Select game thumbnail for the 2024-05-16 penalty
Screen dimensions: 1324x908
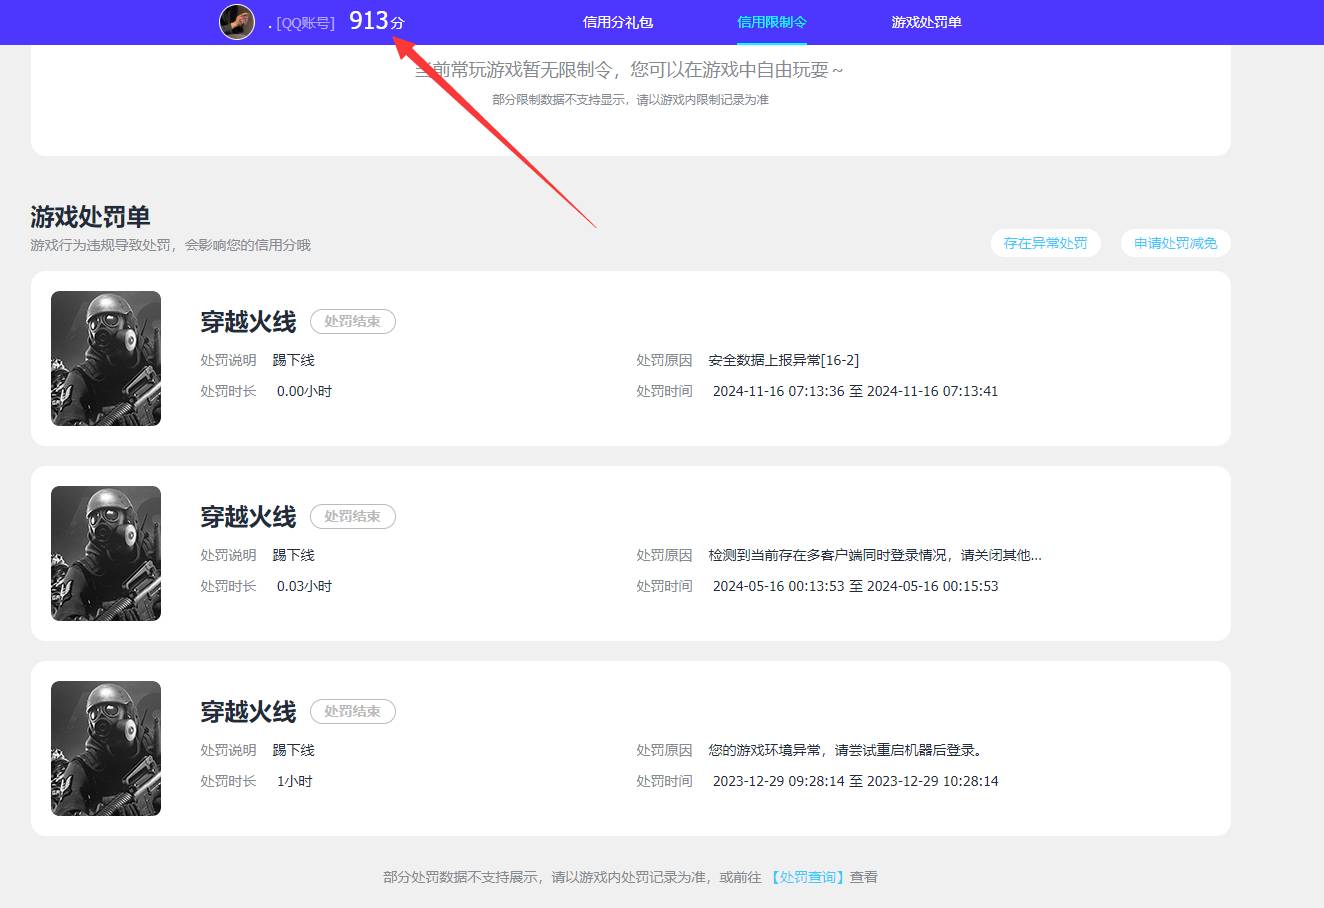pos(106,553)
